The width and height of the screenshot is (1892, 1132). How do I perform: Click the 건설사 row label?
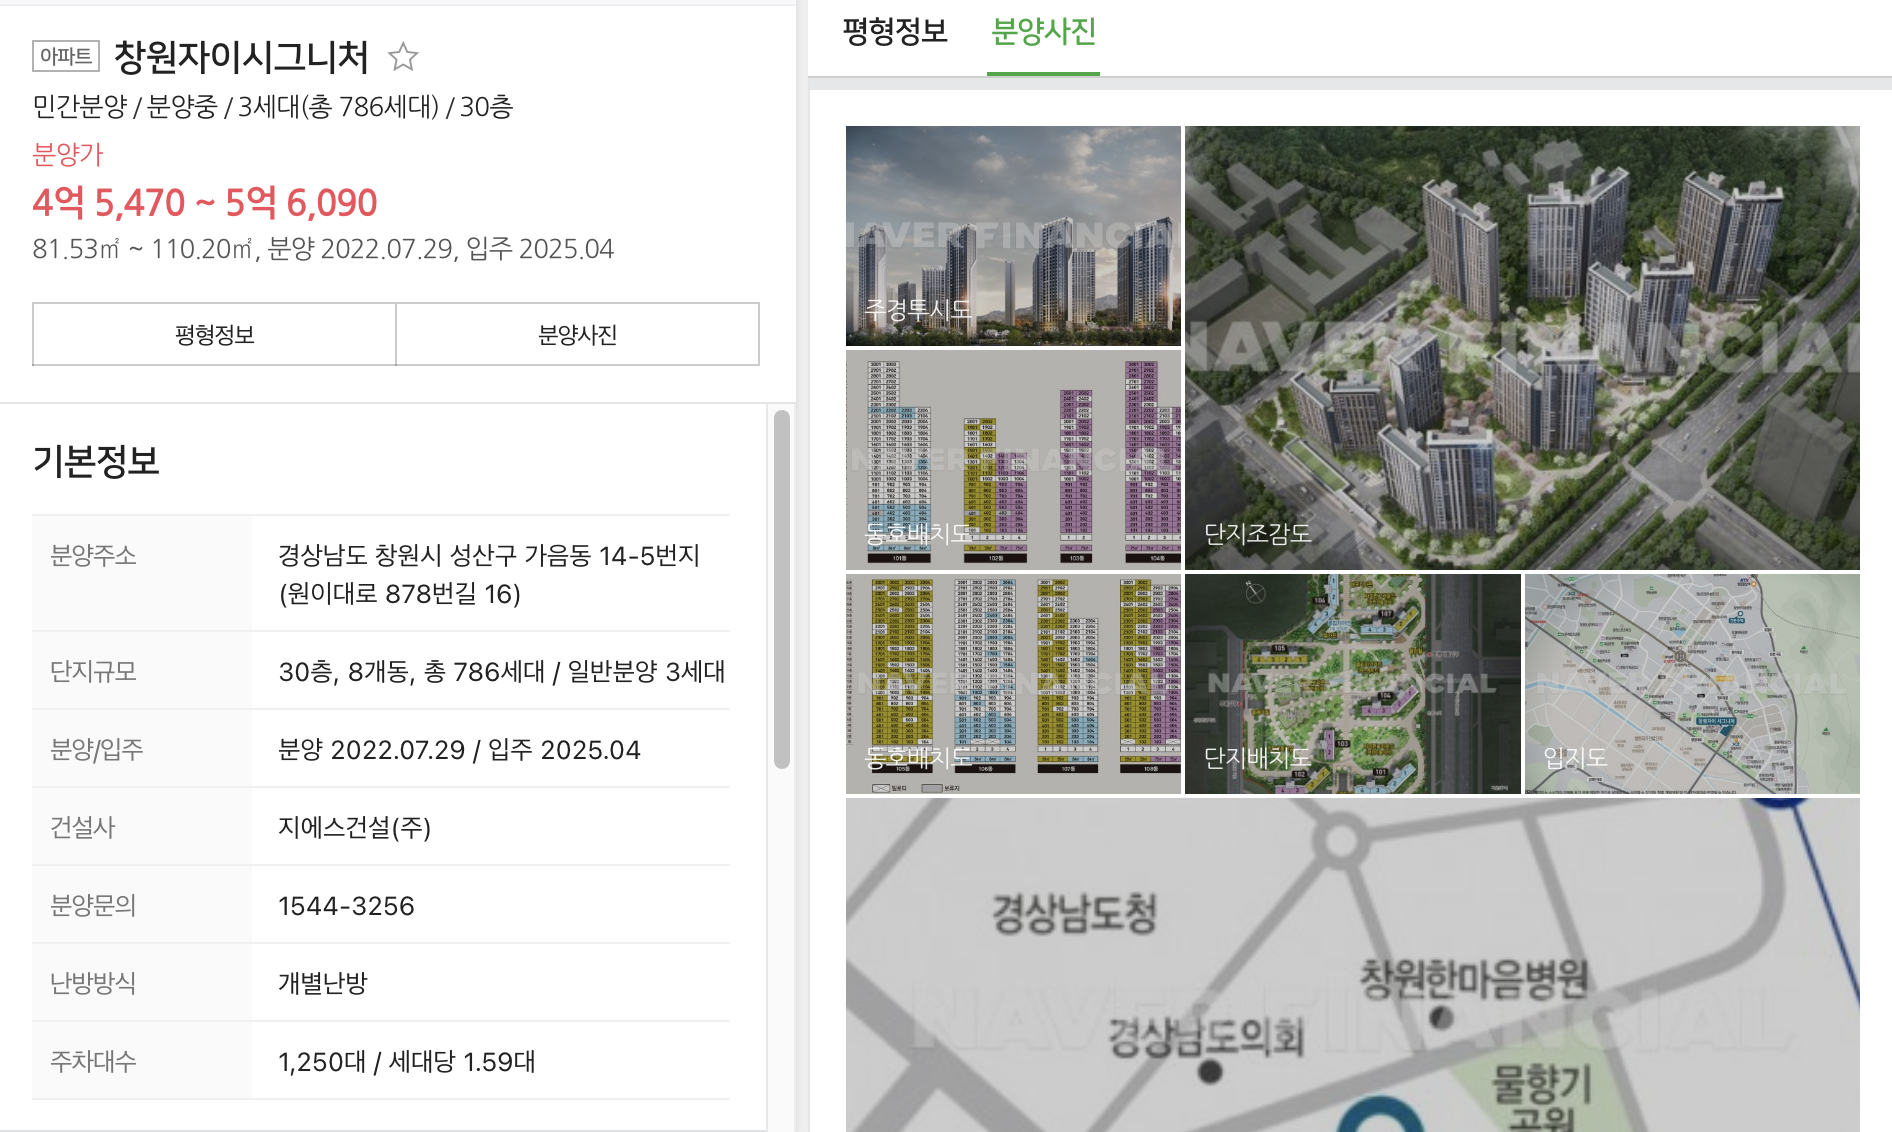pyautogui.click(x=83, y=828)
